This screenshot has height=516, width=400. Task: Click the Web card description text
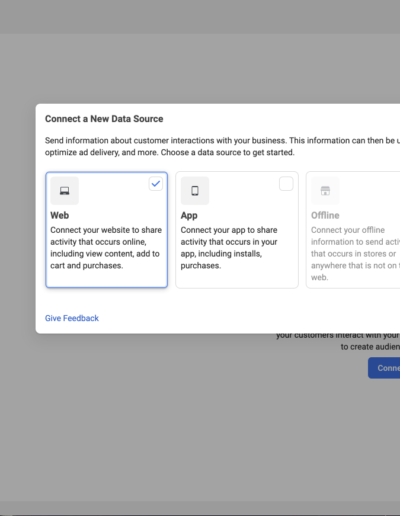pos(106,248)
